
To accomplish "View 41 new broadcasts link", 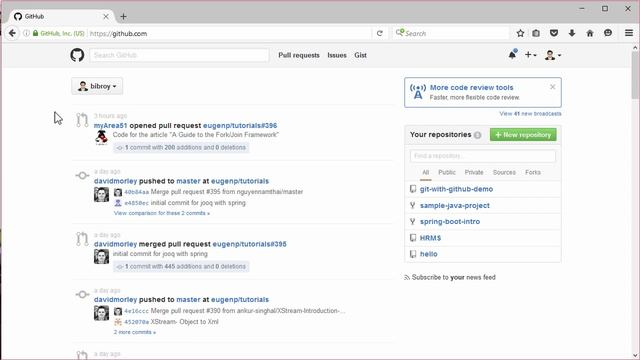I will (x=530, y=113).
